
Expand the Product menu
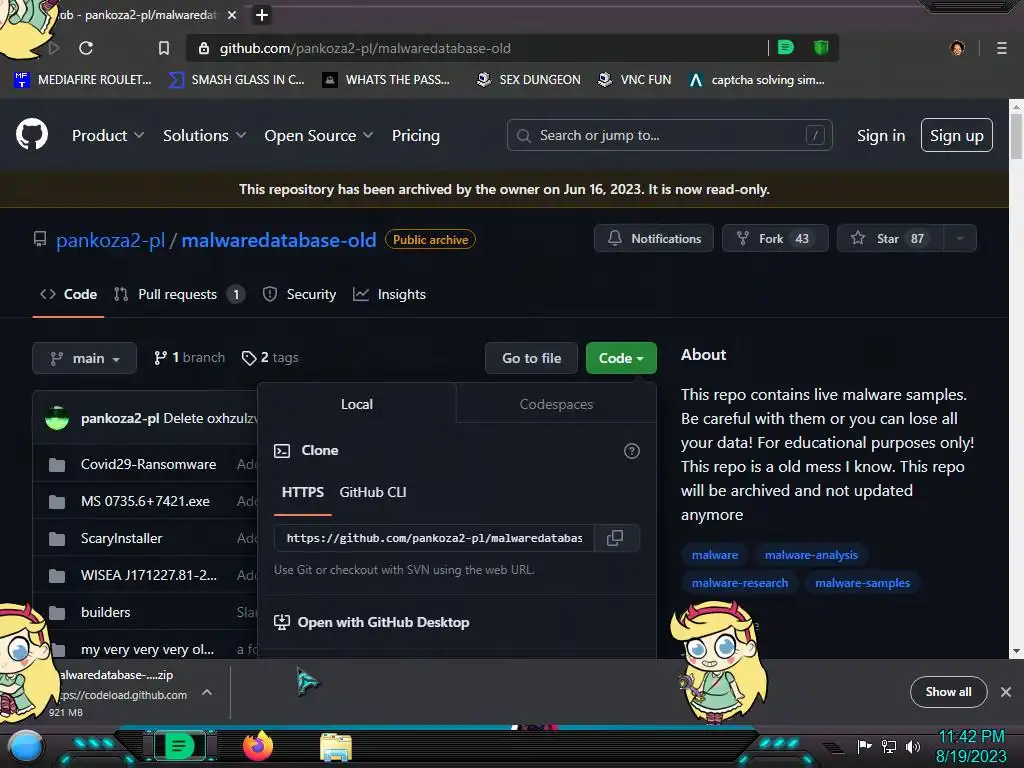[x=108, y=135]
